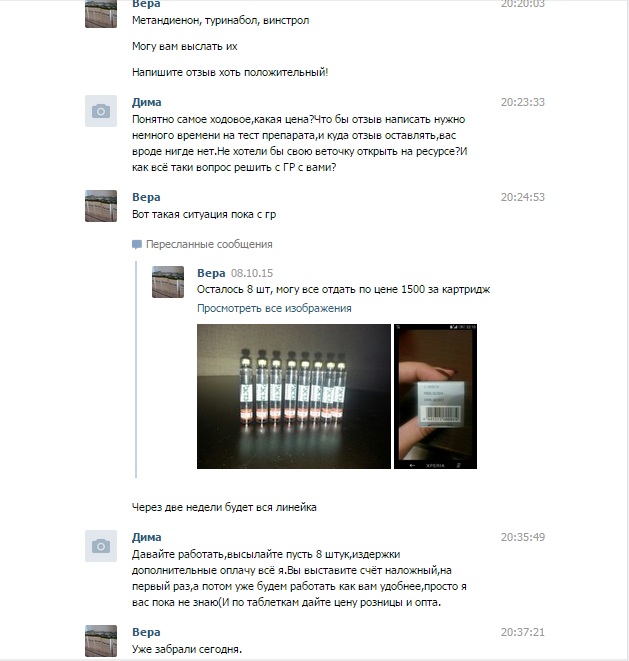629x661 pixels.
Task: Click the 20:23:33 message timestamp
Action: click(x=522, y=102)
